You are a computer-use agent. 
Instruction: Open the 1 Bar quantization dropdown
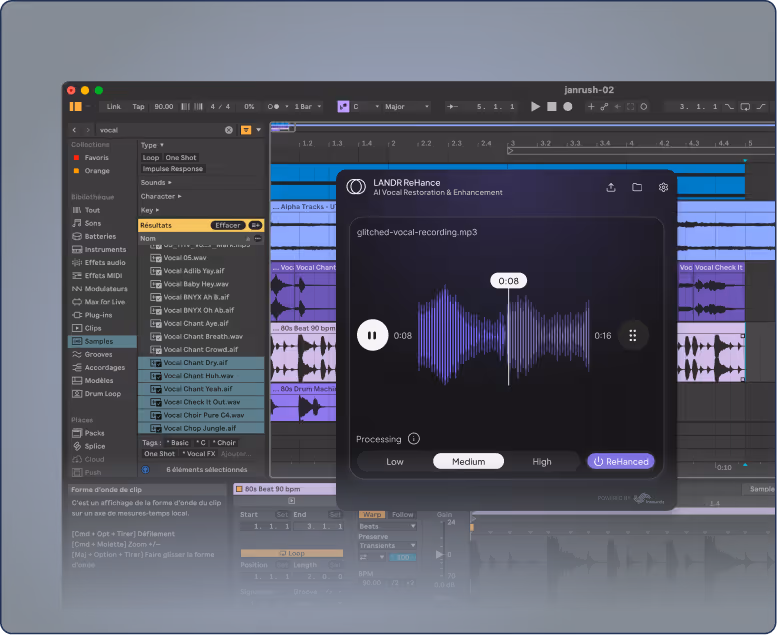pos(308,107)
